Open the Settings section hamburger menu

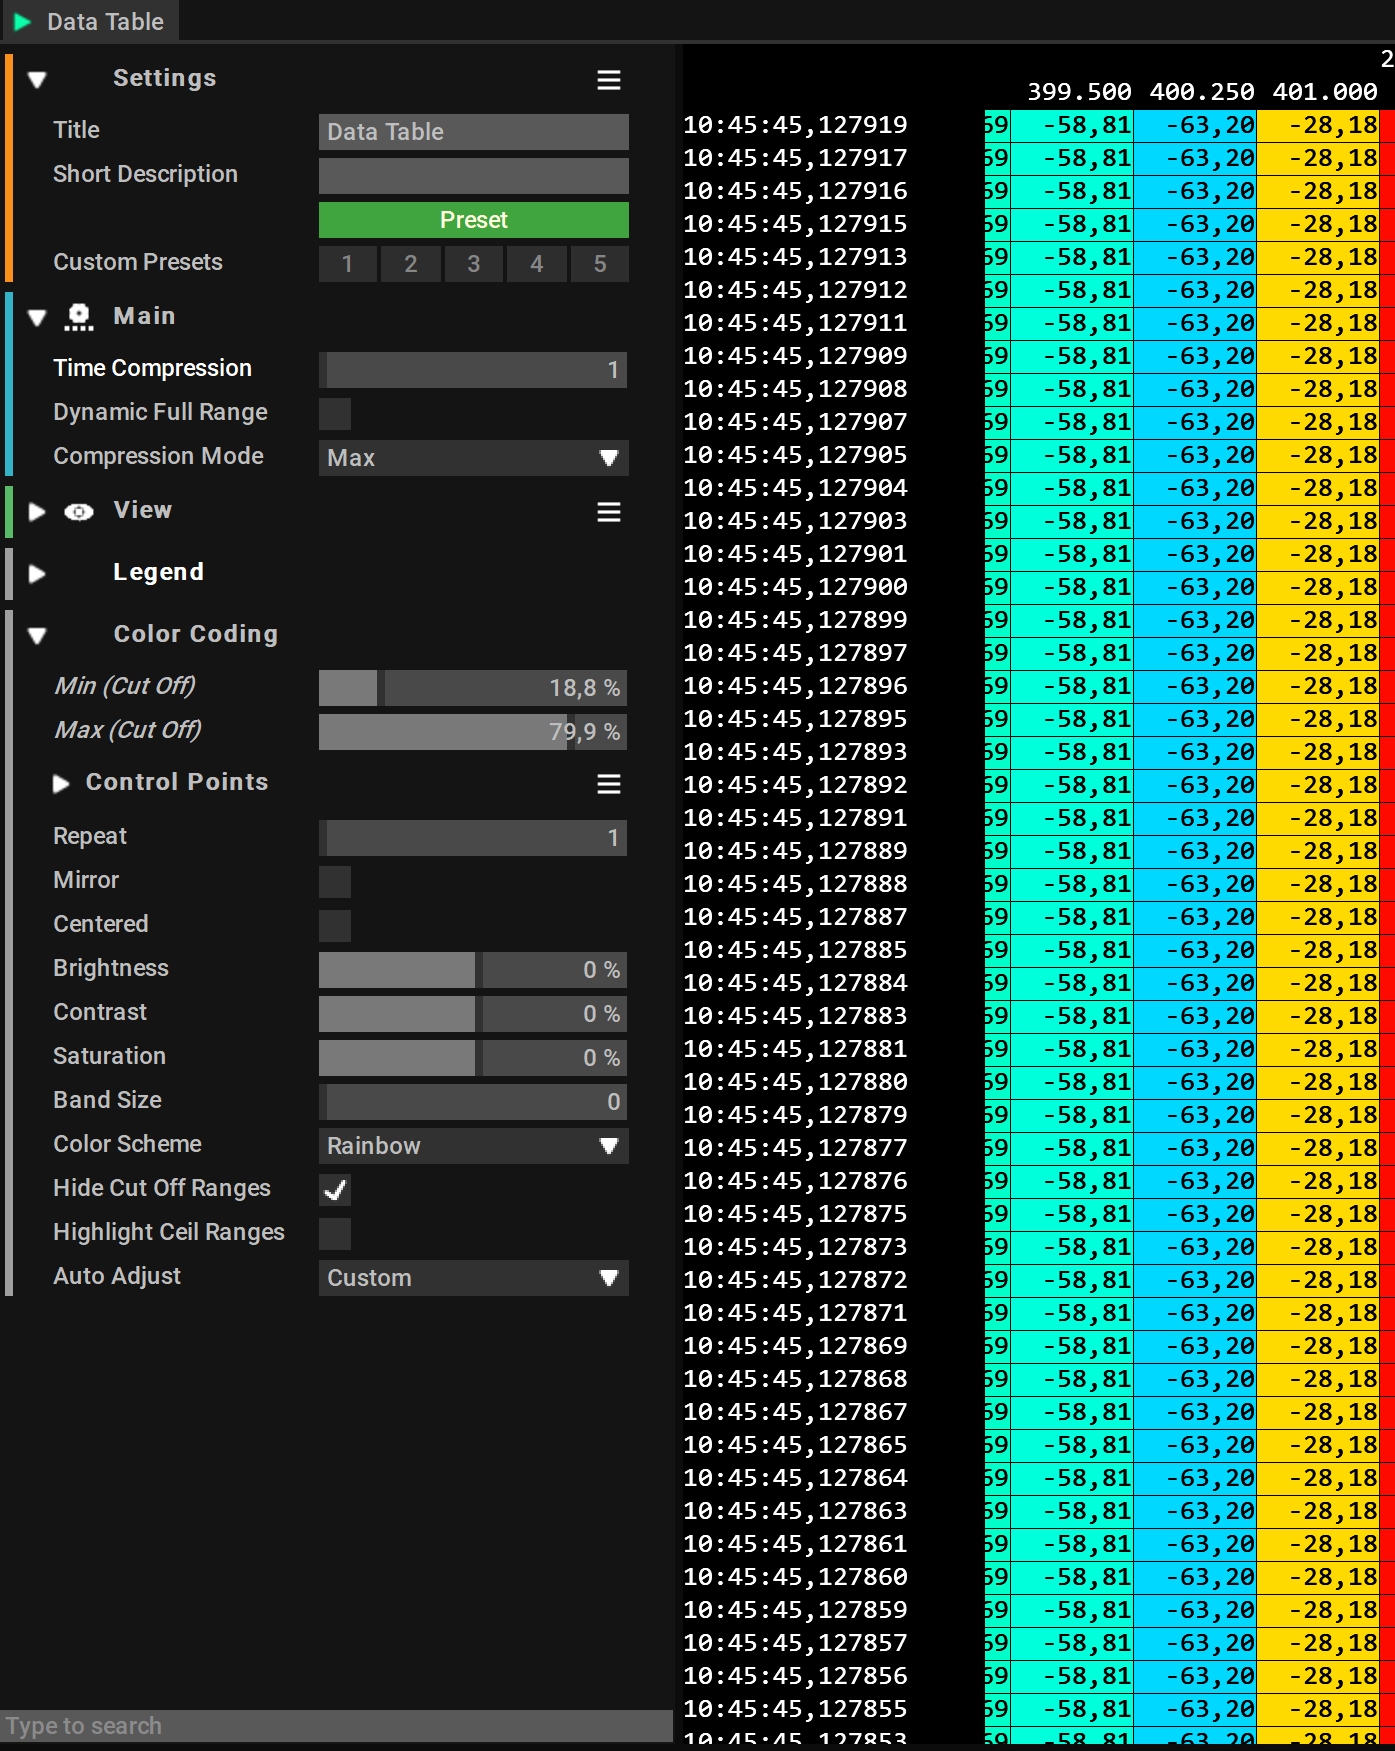608,80
